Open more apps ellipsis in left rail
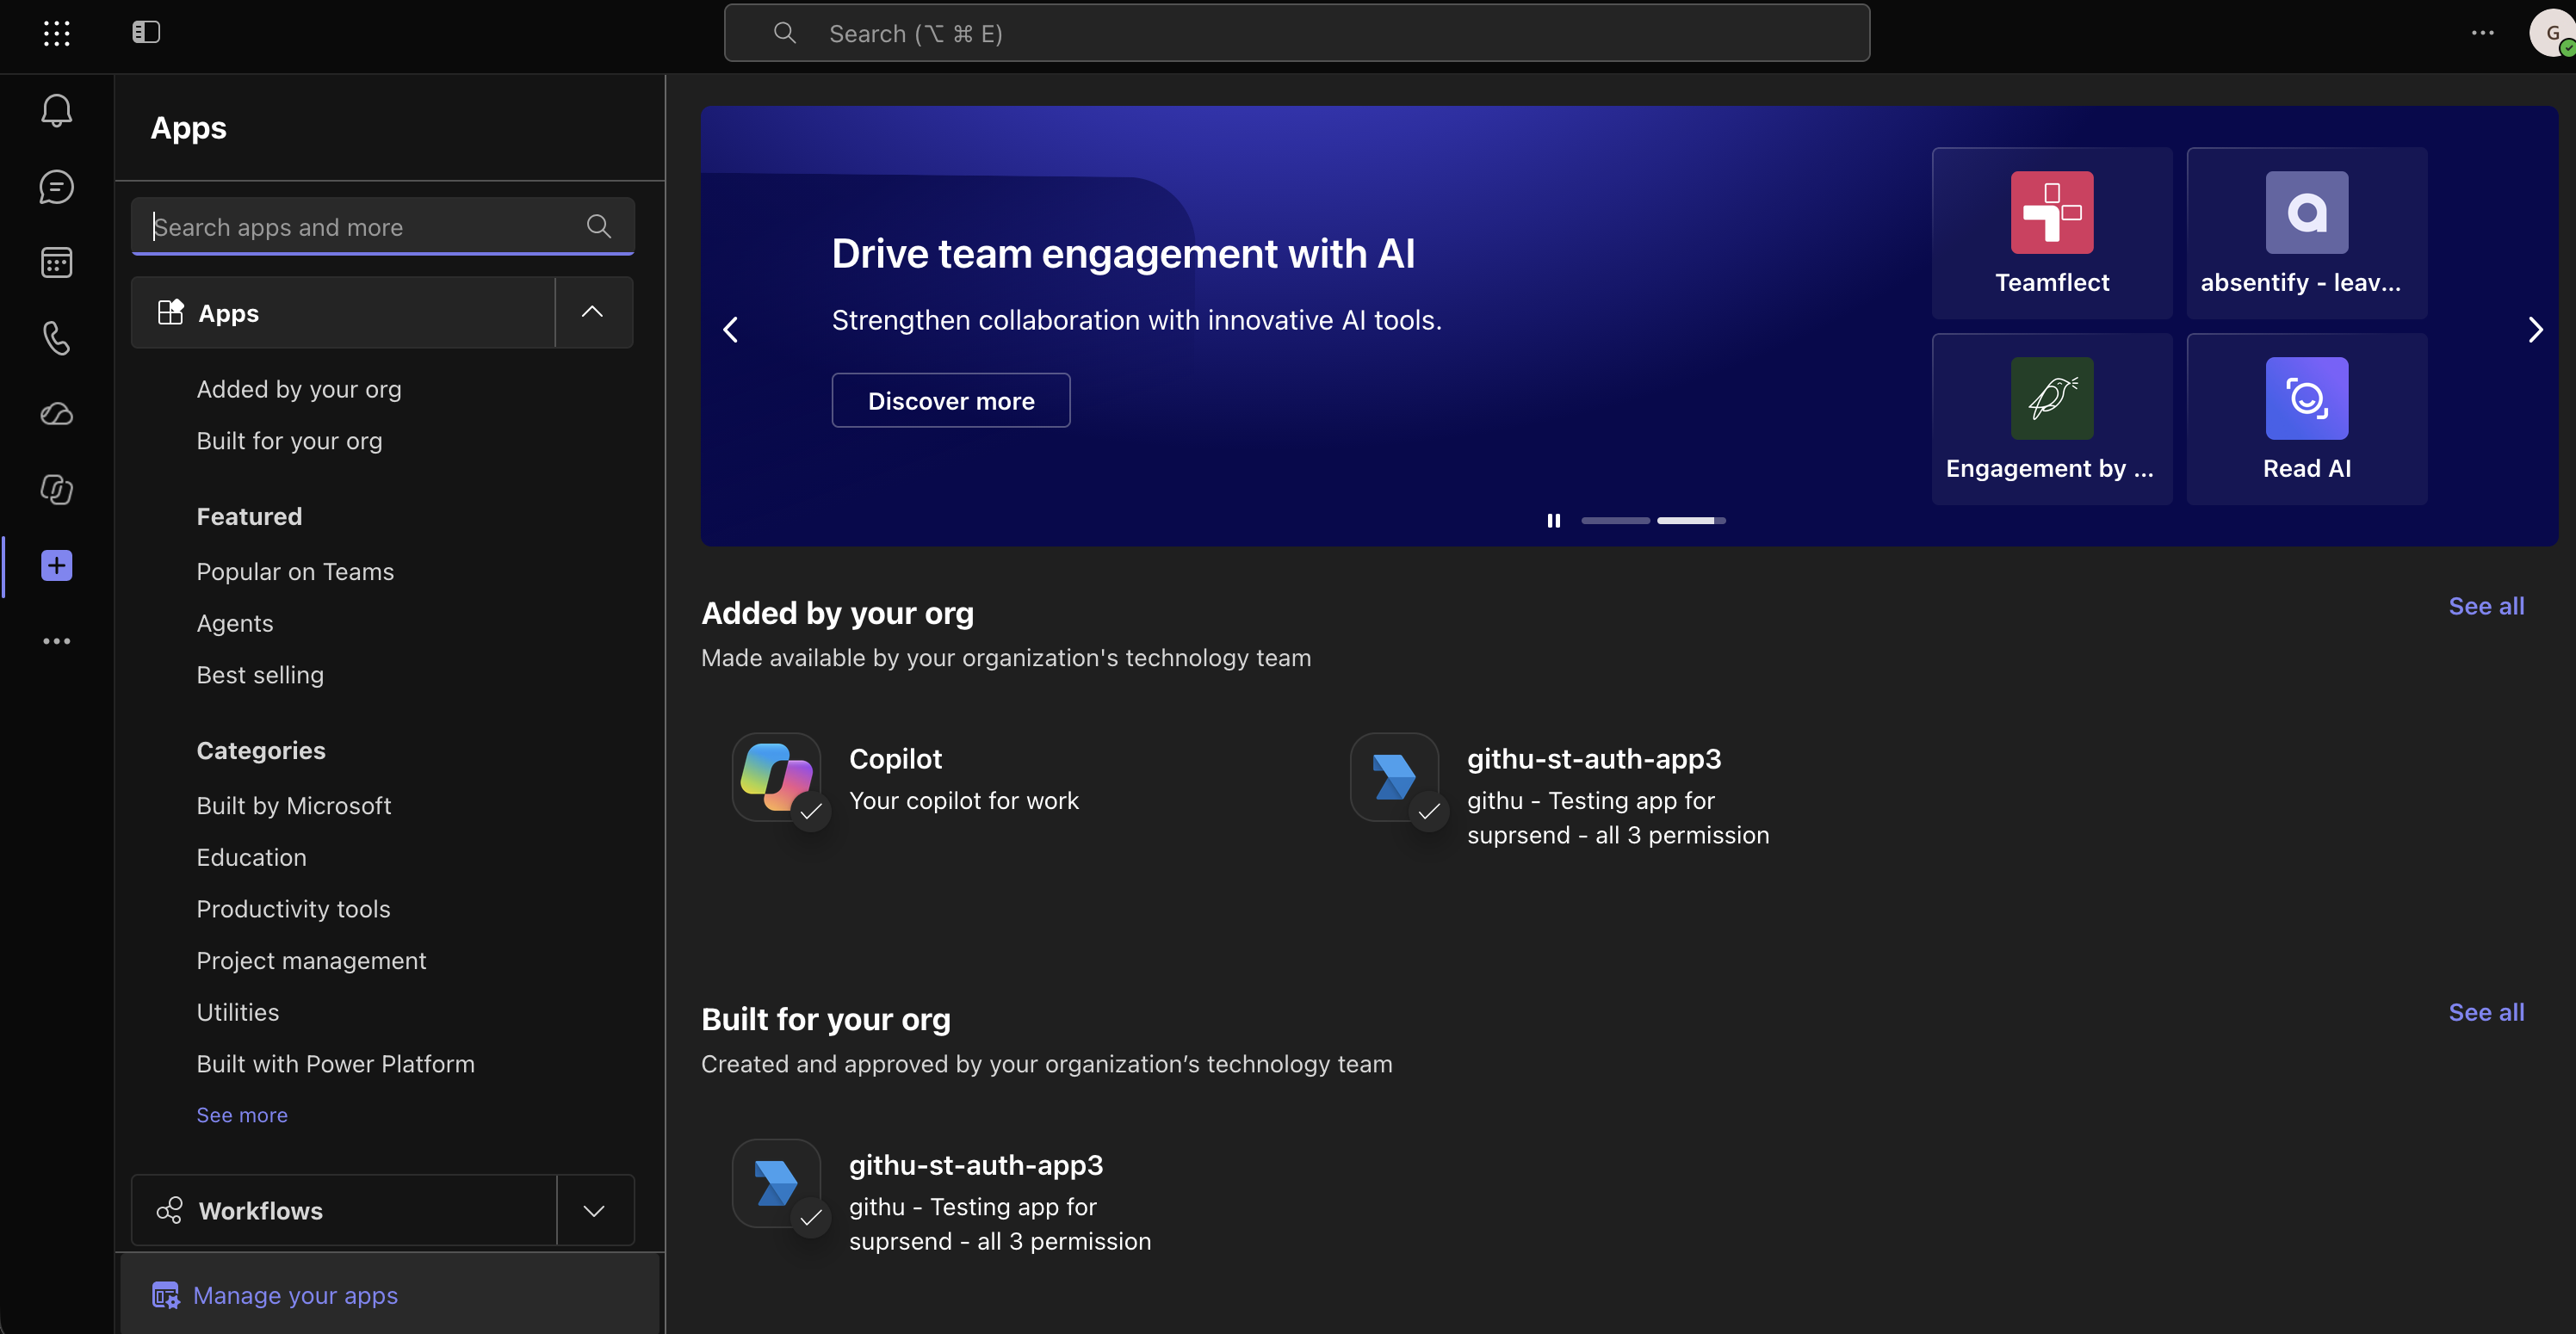The width and height of the screenshot is (2576, 1334). coord(57,641)
